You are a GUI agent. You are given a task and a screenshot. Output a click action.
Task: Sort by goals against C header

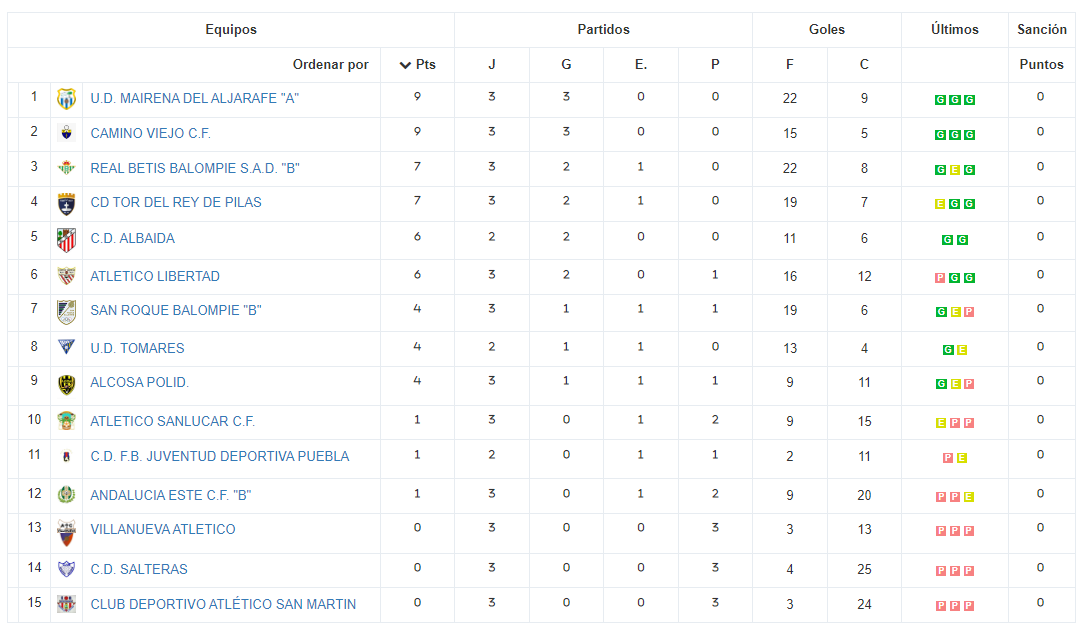point(864,65)
